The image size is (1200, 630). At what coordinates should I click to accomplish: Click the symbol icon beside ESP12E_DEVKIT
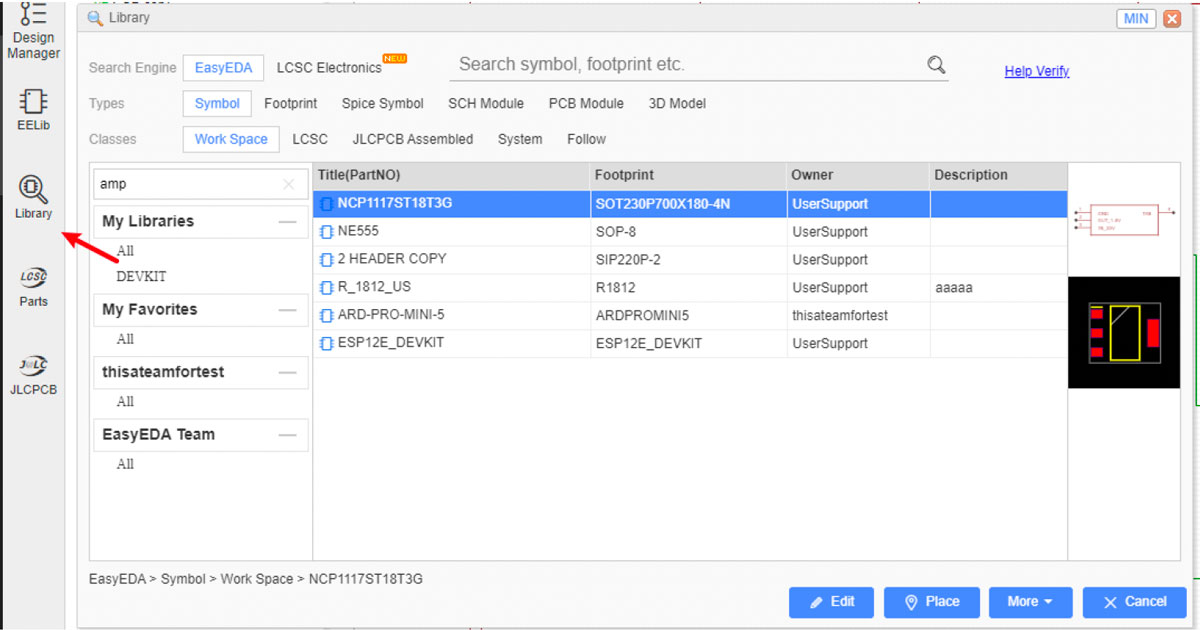click(x=326, y=344)
